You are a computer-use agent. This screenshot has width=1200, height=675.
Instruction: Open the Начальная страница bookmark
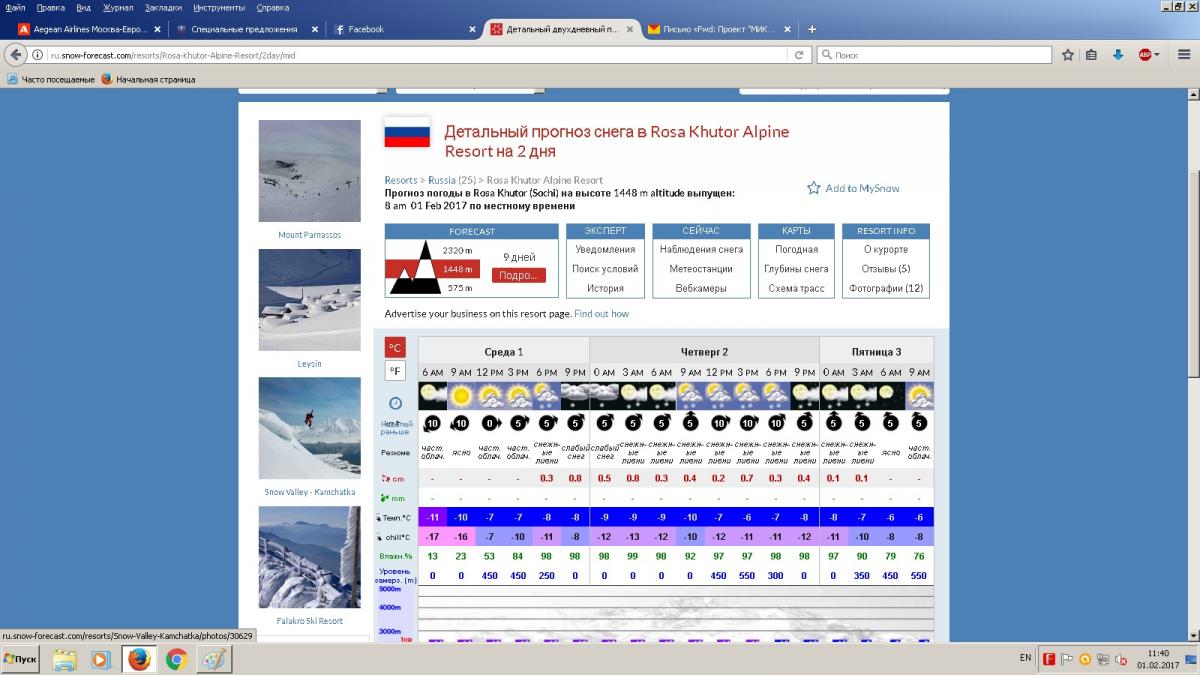coord(148,79)
